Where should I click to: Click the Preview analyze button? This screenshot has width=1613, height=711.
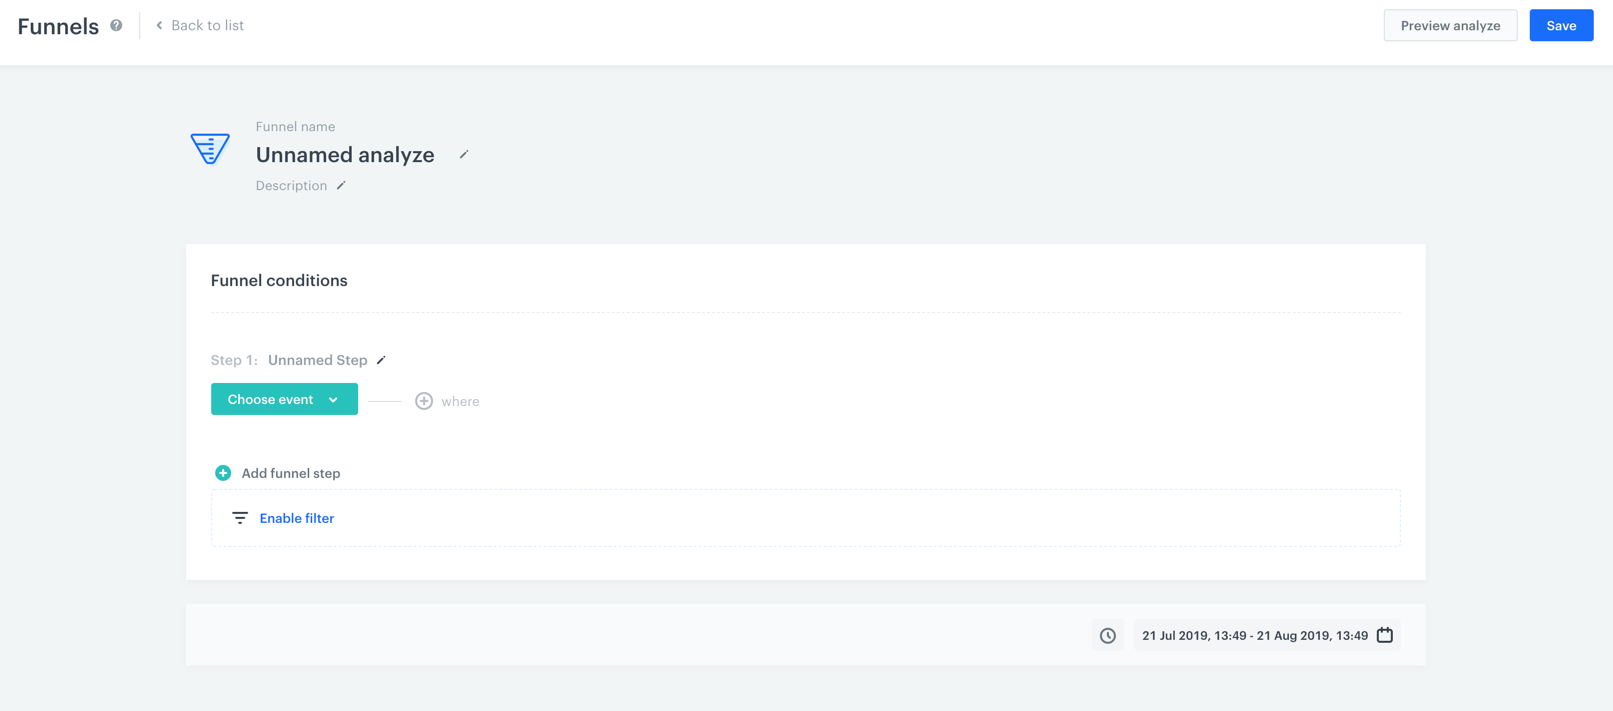point(1450,26)
